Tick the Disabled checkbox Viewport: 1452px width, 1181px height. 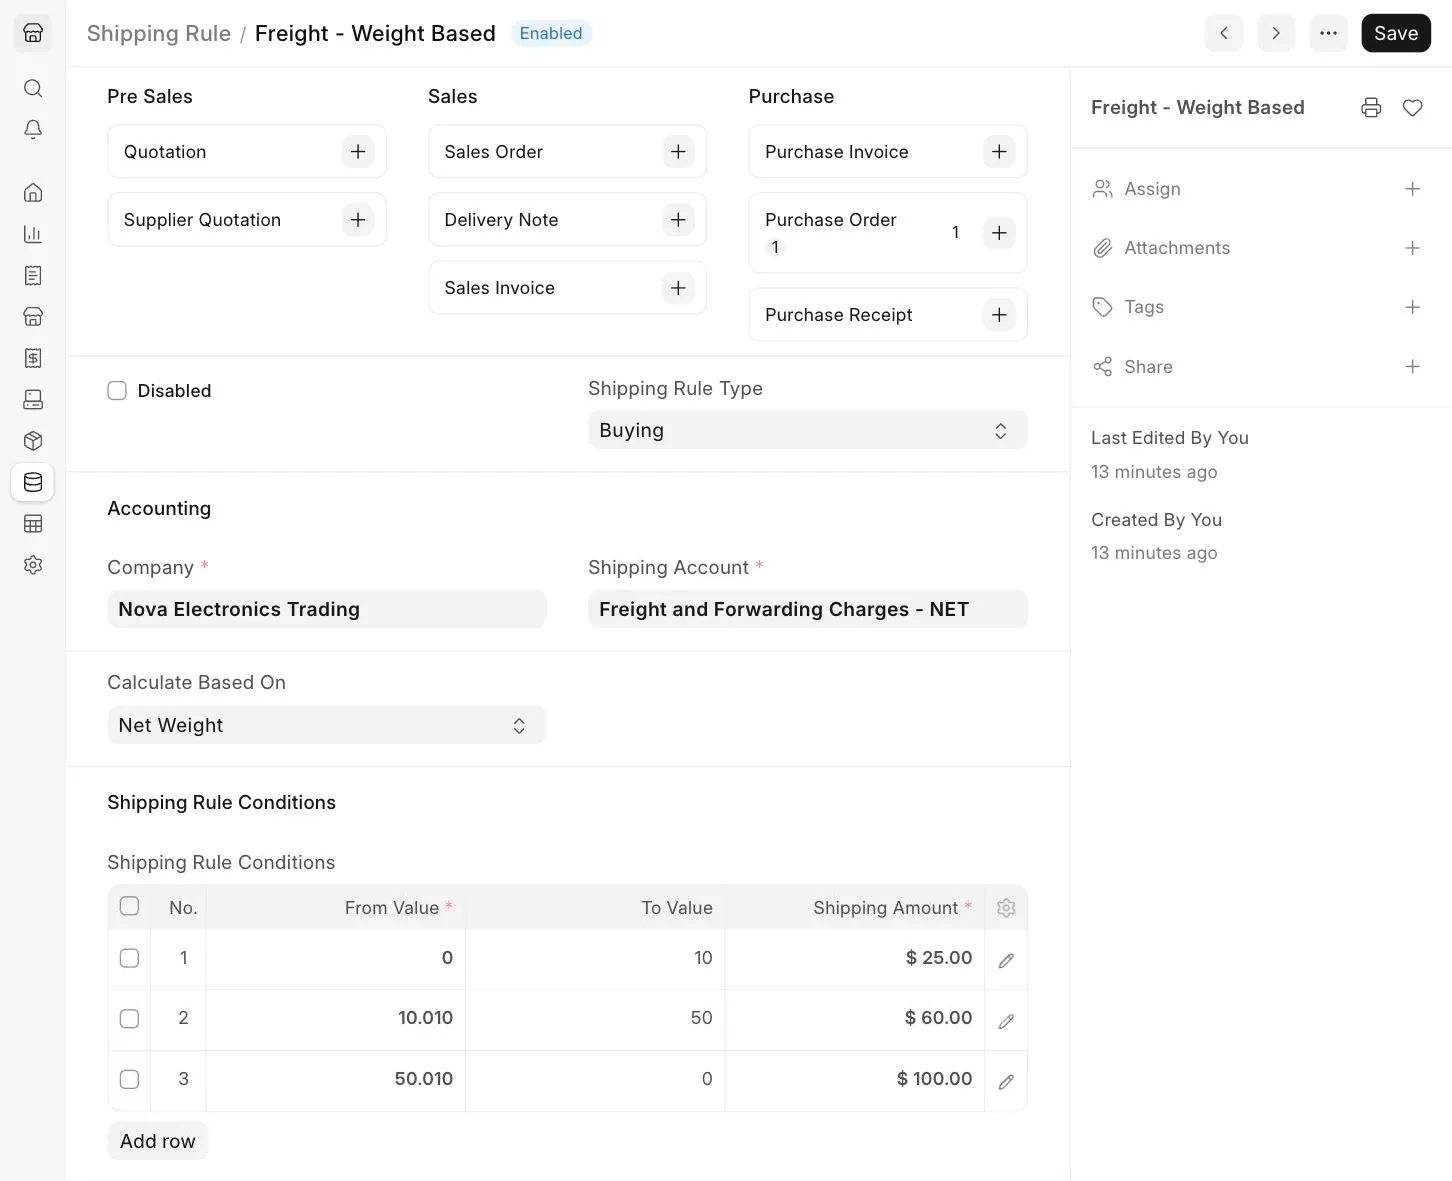[117, 391]
